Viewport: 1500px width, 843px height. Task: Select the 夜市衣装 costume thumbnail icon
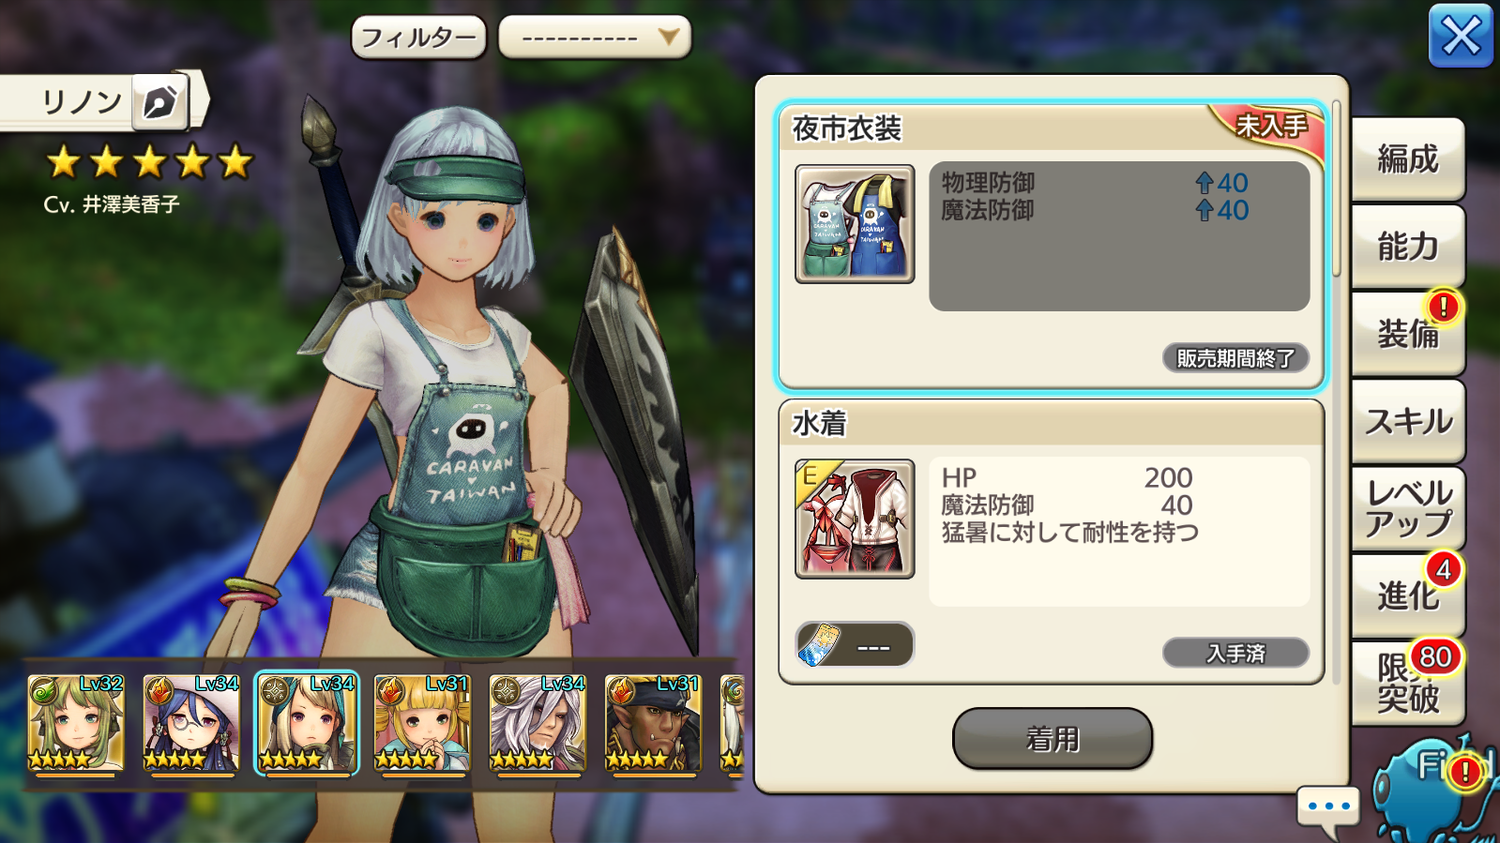click(x=854, y=224)
